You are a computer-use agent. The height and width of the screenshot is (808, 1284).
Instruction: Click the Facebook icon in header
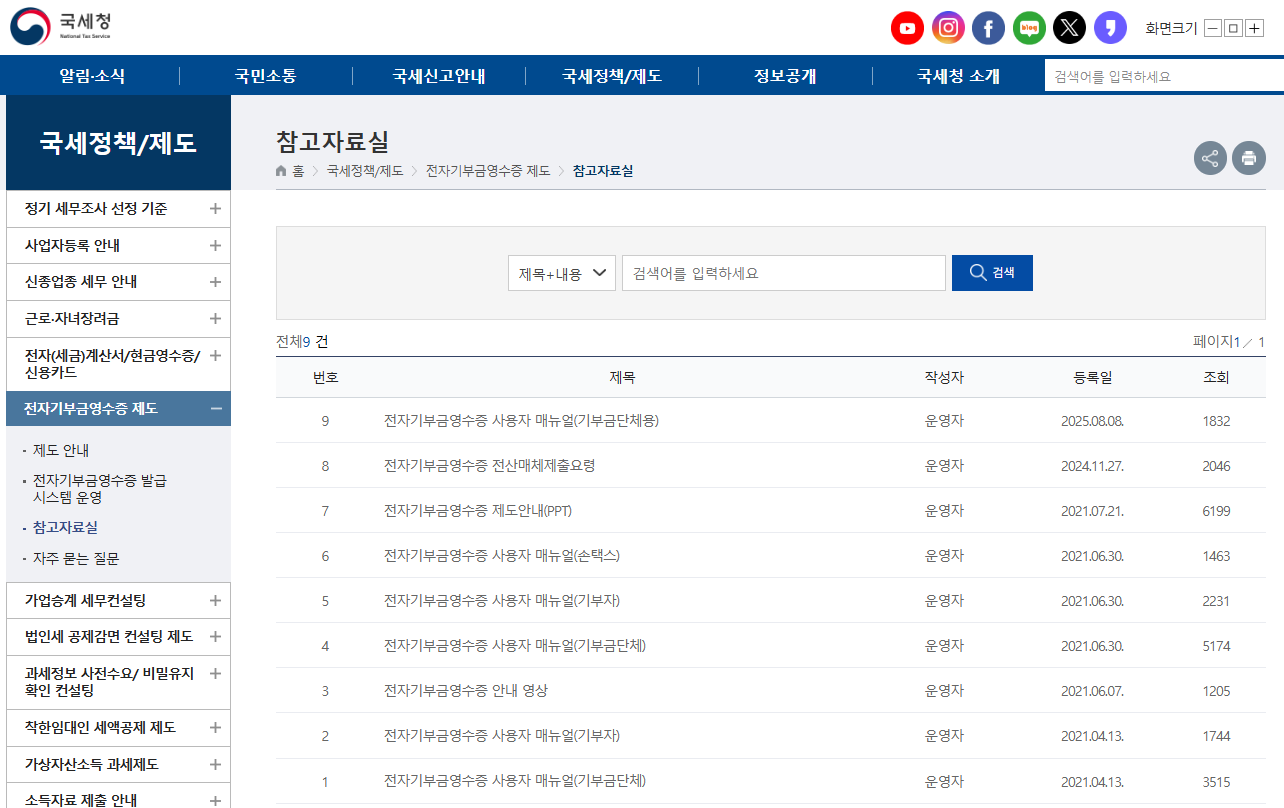pos(988,28)
